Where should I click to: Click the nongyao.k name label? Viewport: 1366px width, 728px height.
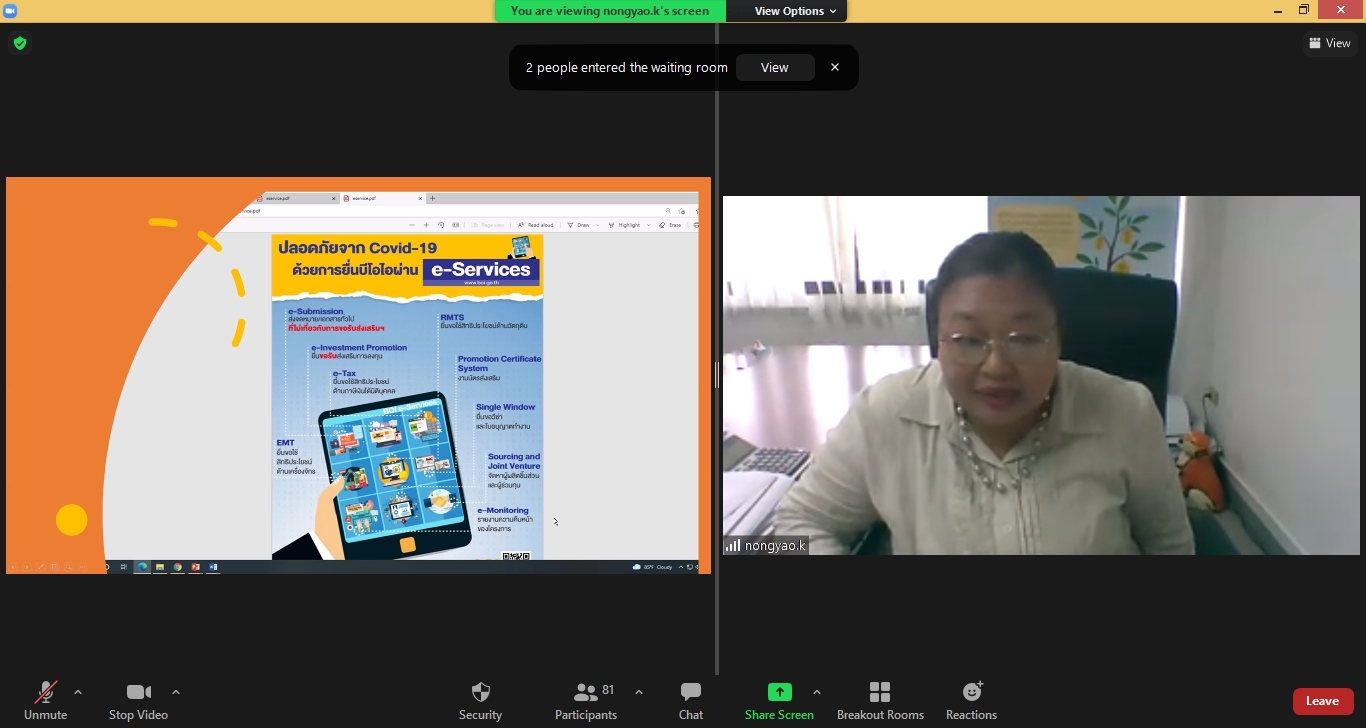[x=766, y=546]
